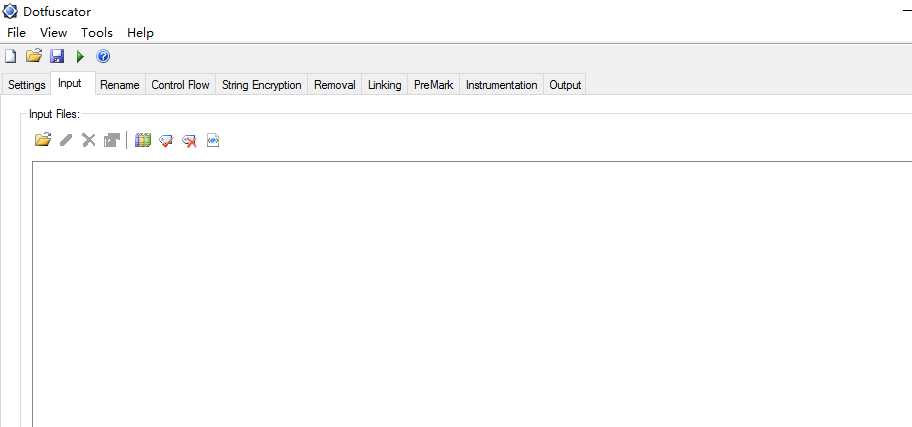The width and height of the screenshot is (912, 427).
Task: Open help with blue question mark icon
Action: (103, 56)
